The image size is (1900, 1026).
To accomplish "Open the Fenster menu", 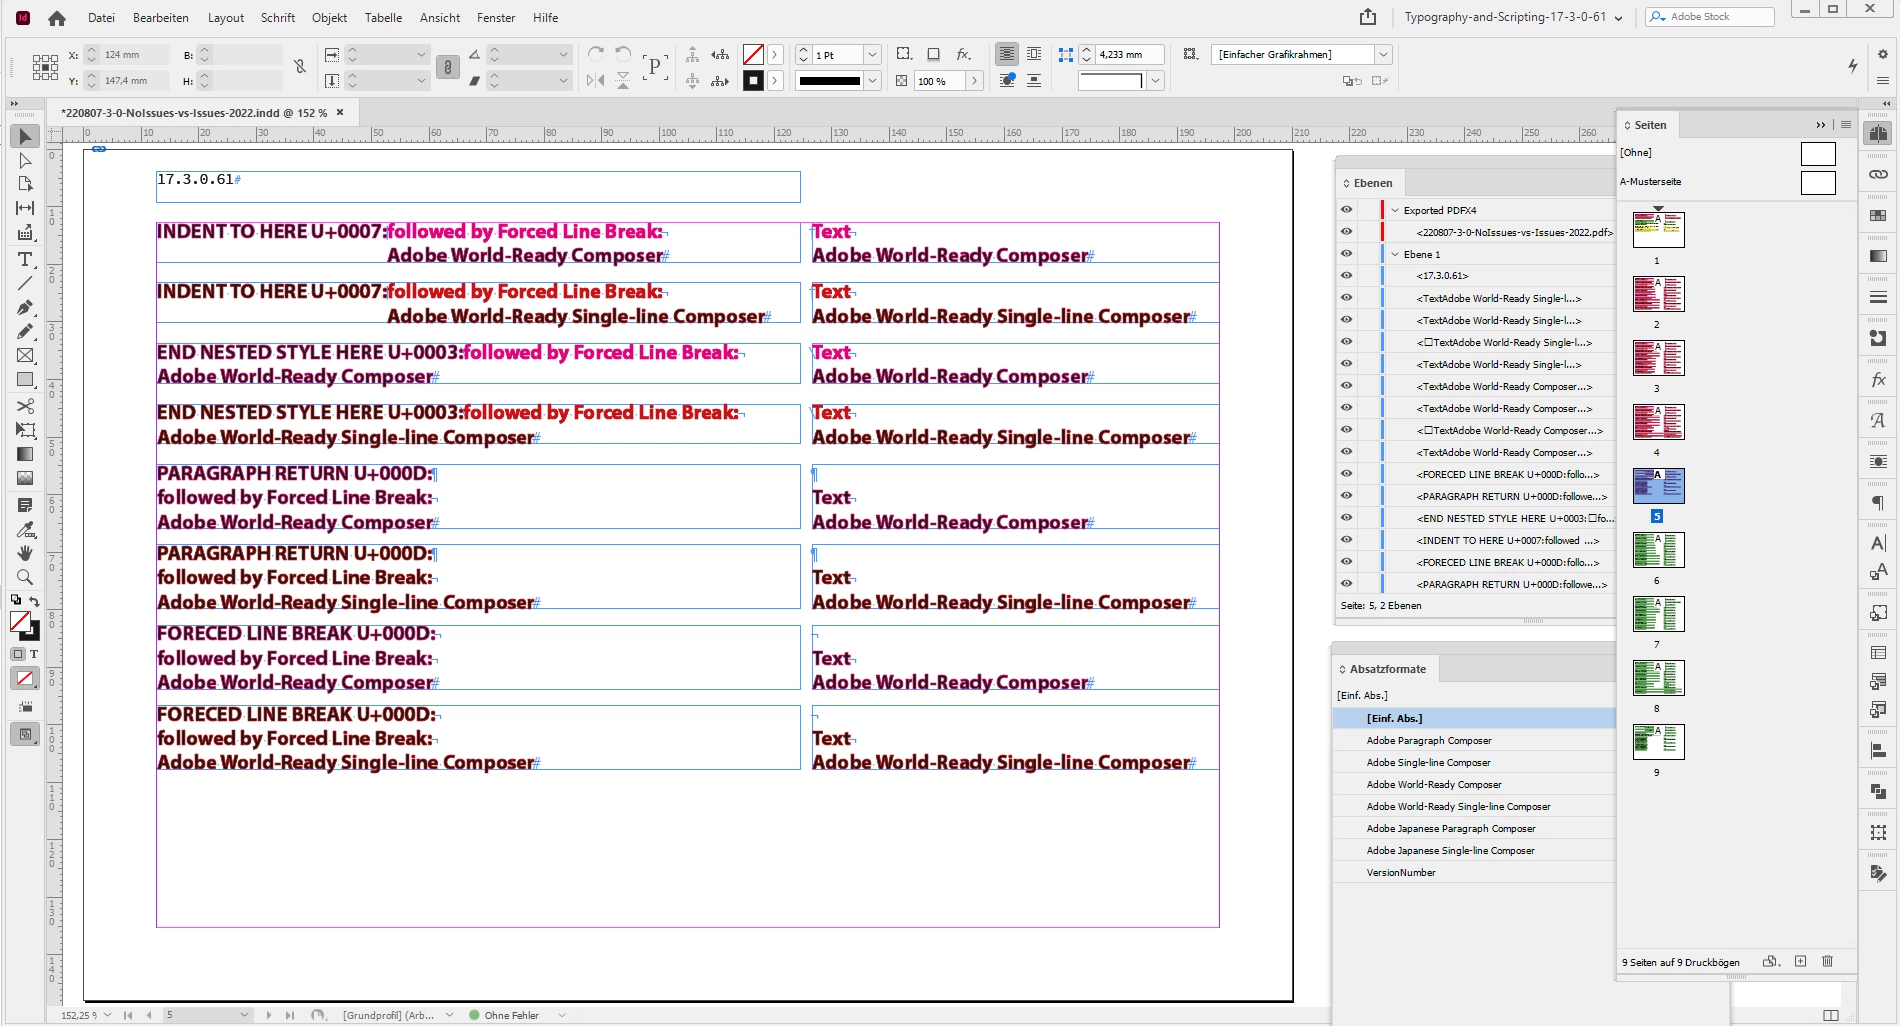I will [x=496, y=18].
